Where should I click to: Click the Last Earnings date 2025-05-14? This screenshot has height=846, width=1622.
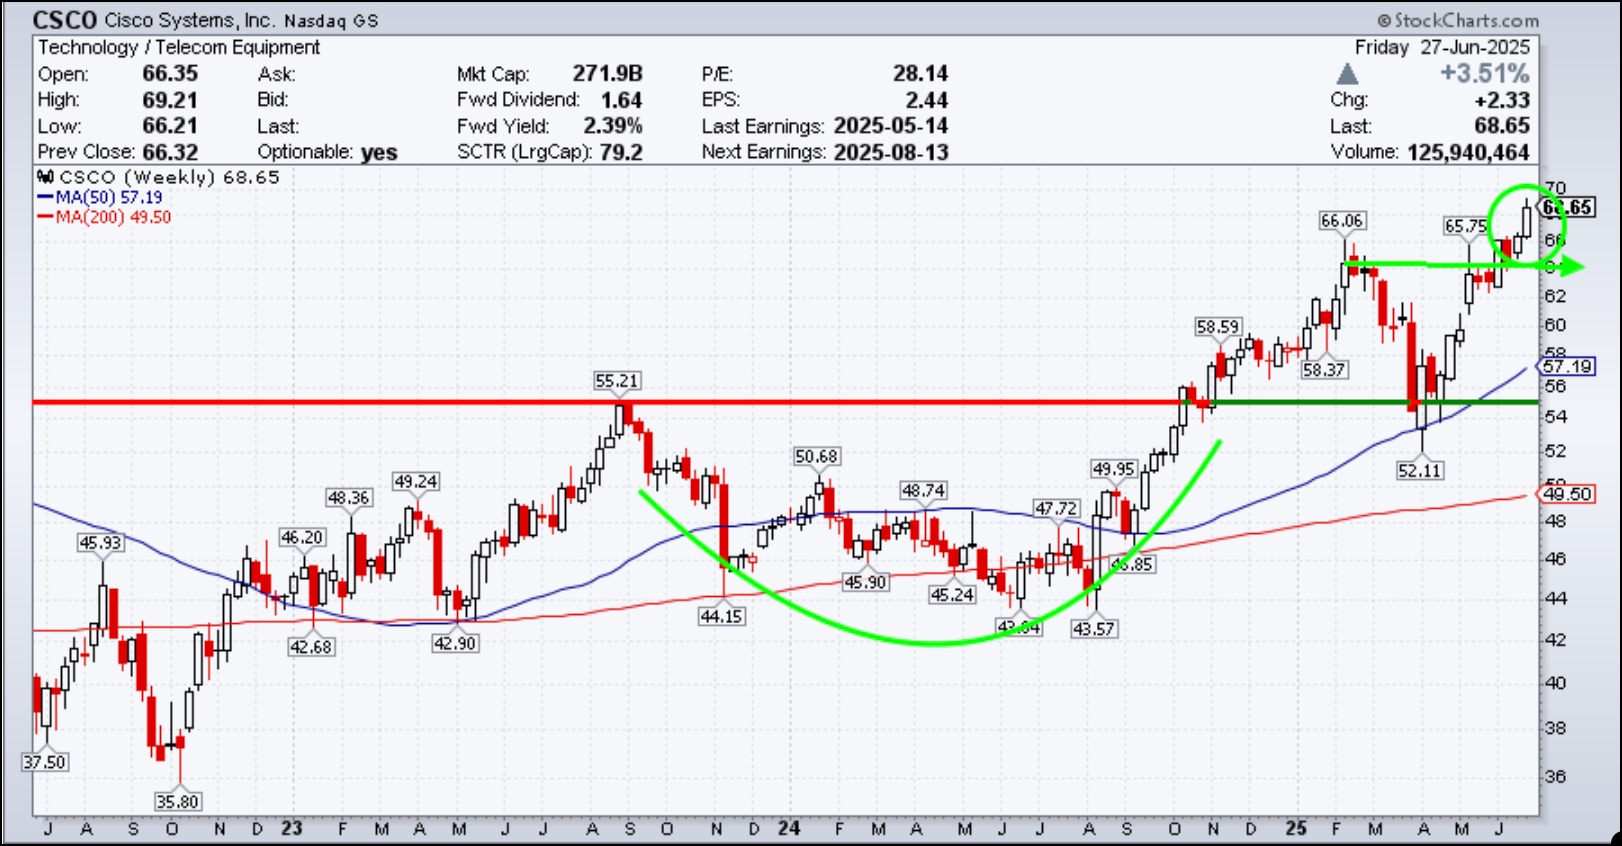tap(891, 126)
